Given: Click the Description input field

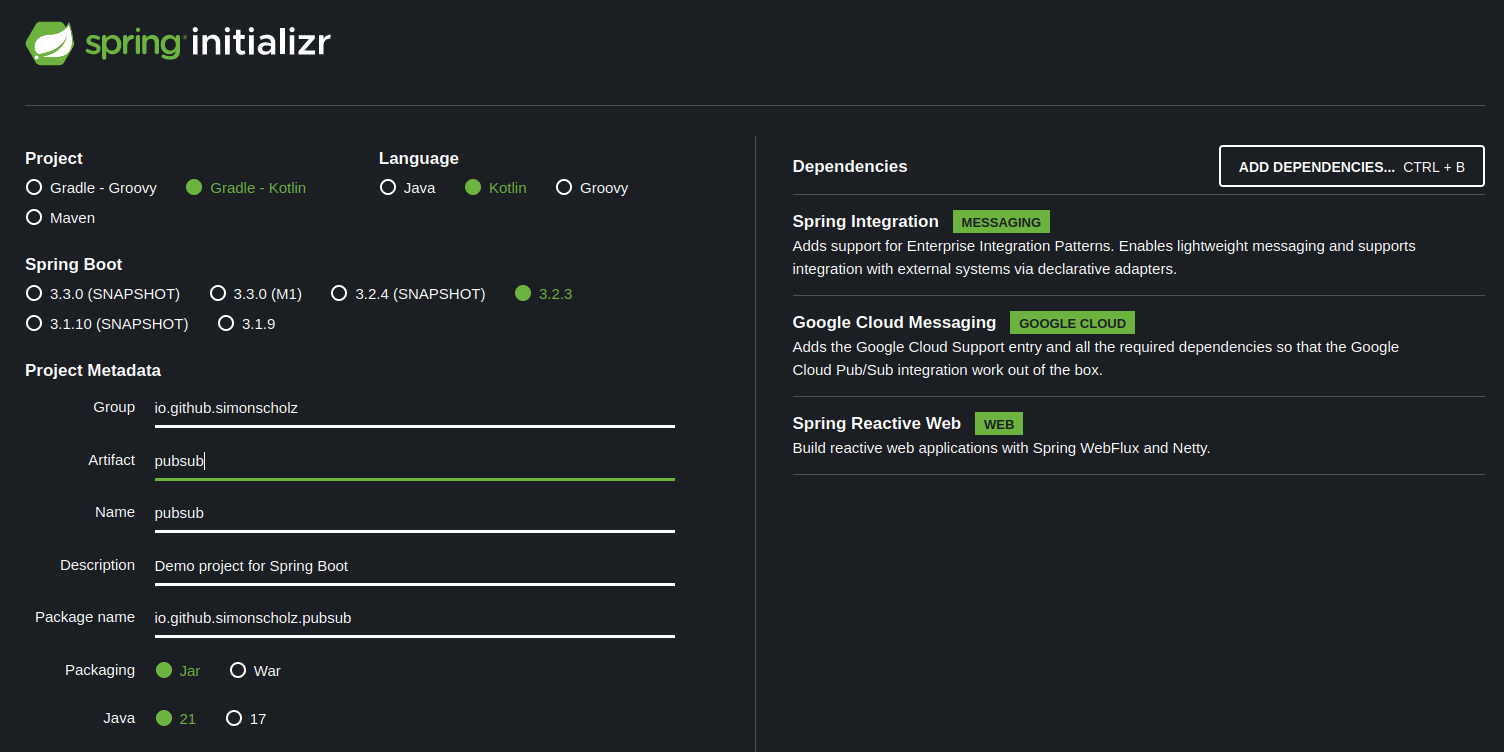Looking at the screenshot, I should click(415, 567).
